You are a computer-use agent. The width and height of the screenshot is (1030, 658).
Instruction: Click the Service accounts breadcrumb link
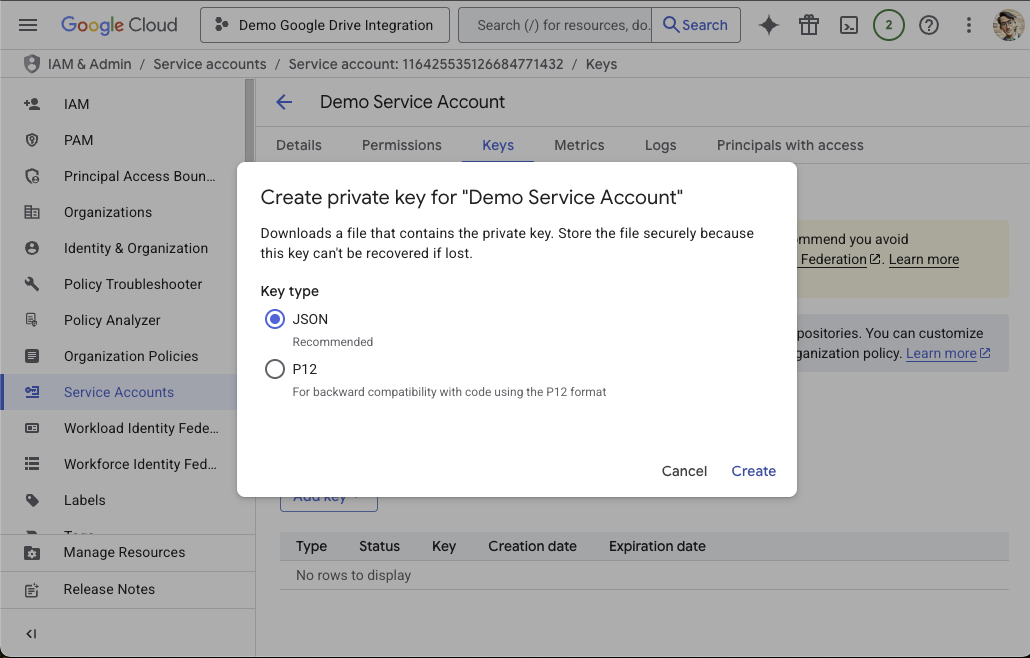[x=210, y=64]
